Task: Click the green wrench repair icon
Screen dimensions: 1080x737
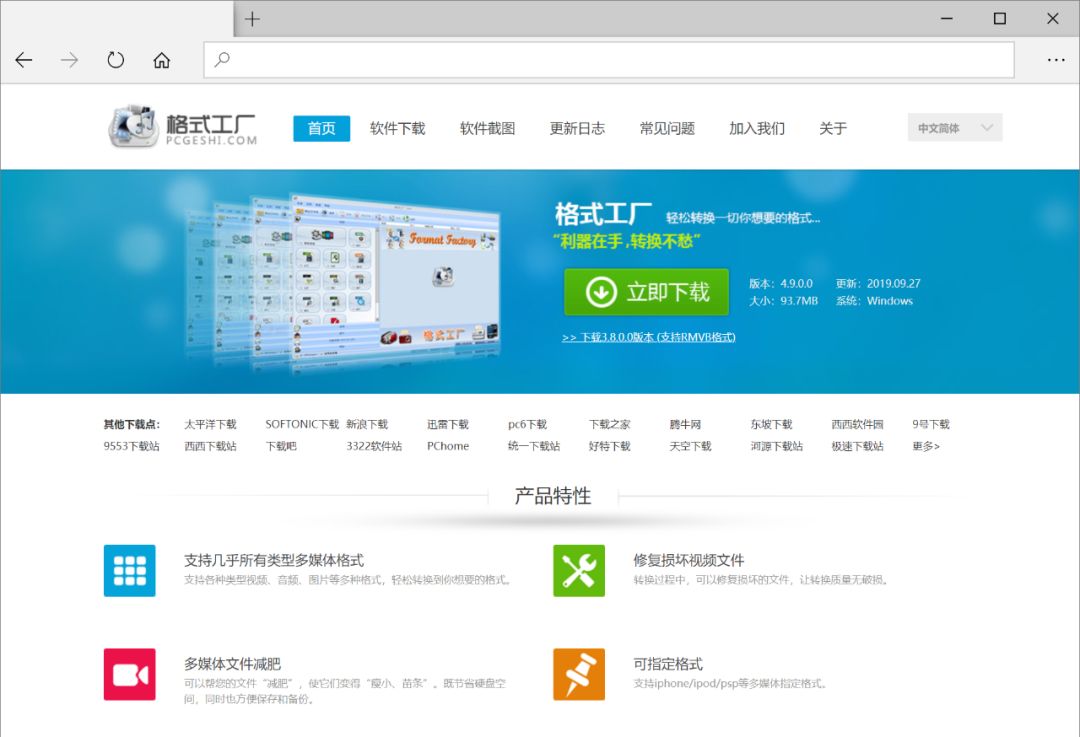Action: tap(579, 570)
